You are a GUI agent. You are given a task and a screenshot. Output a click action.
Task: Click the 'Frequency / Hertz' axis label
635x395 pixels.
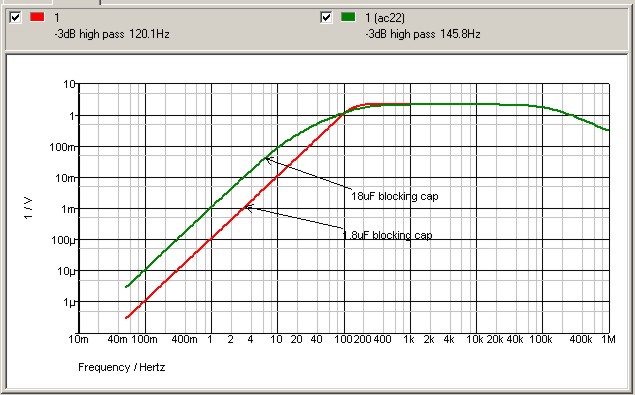121,367
